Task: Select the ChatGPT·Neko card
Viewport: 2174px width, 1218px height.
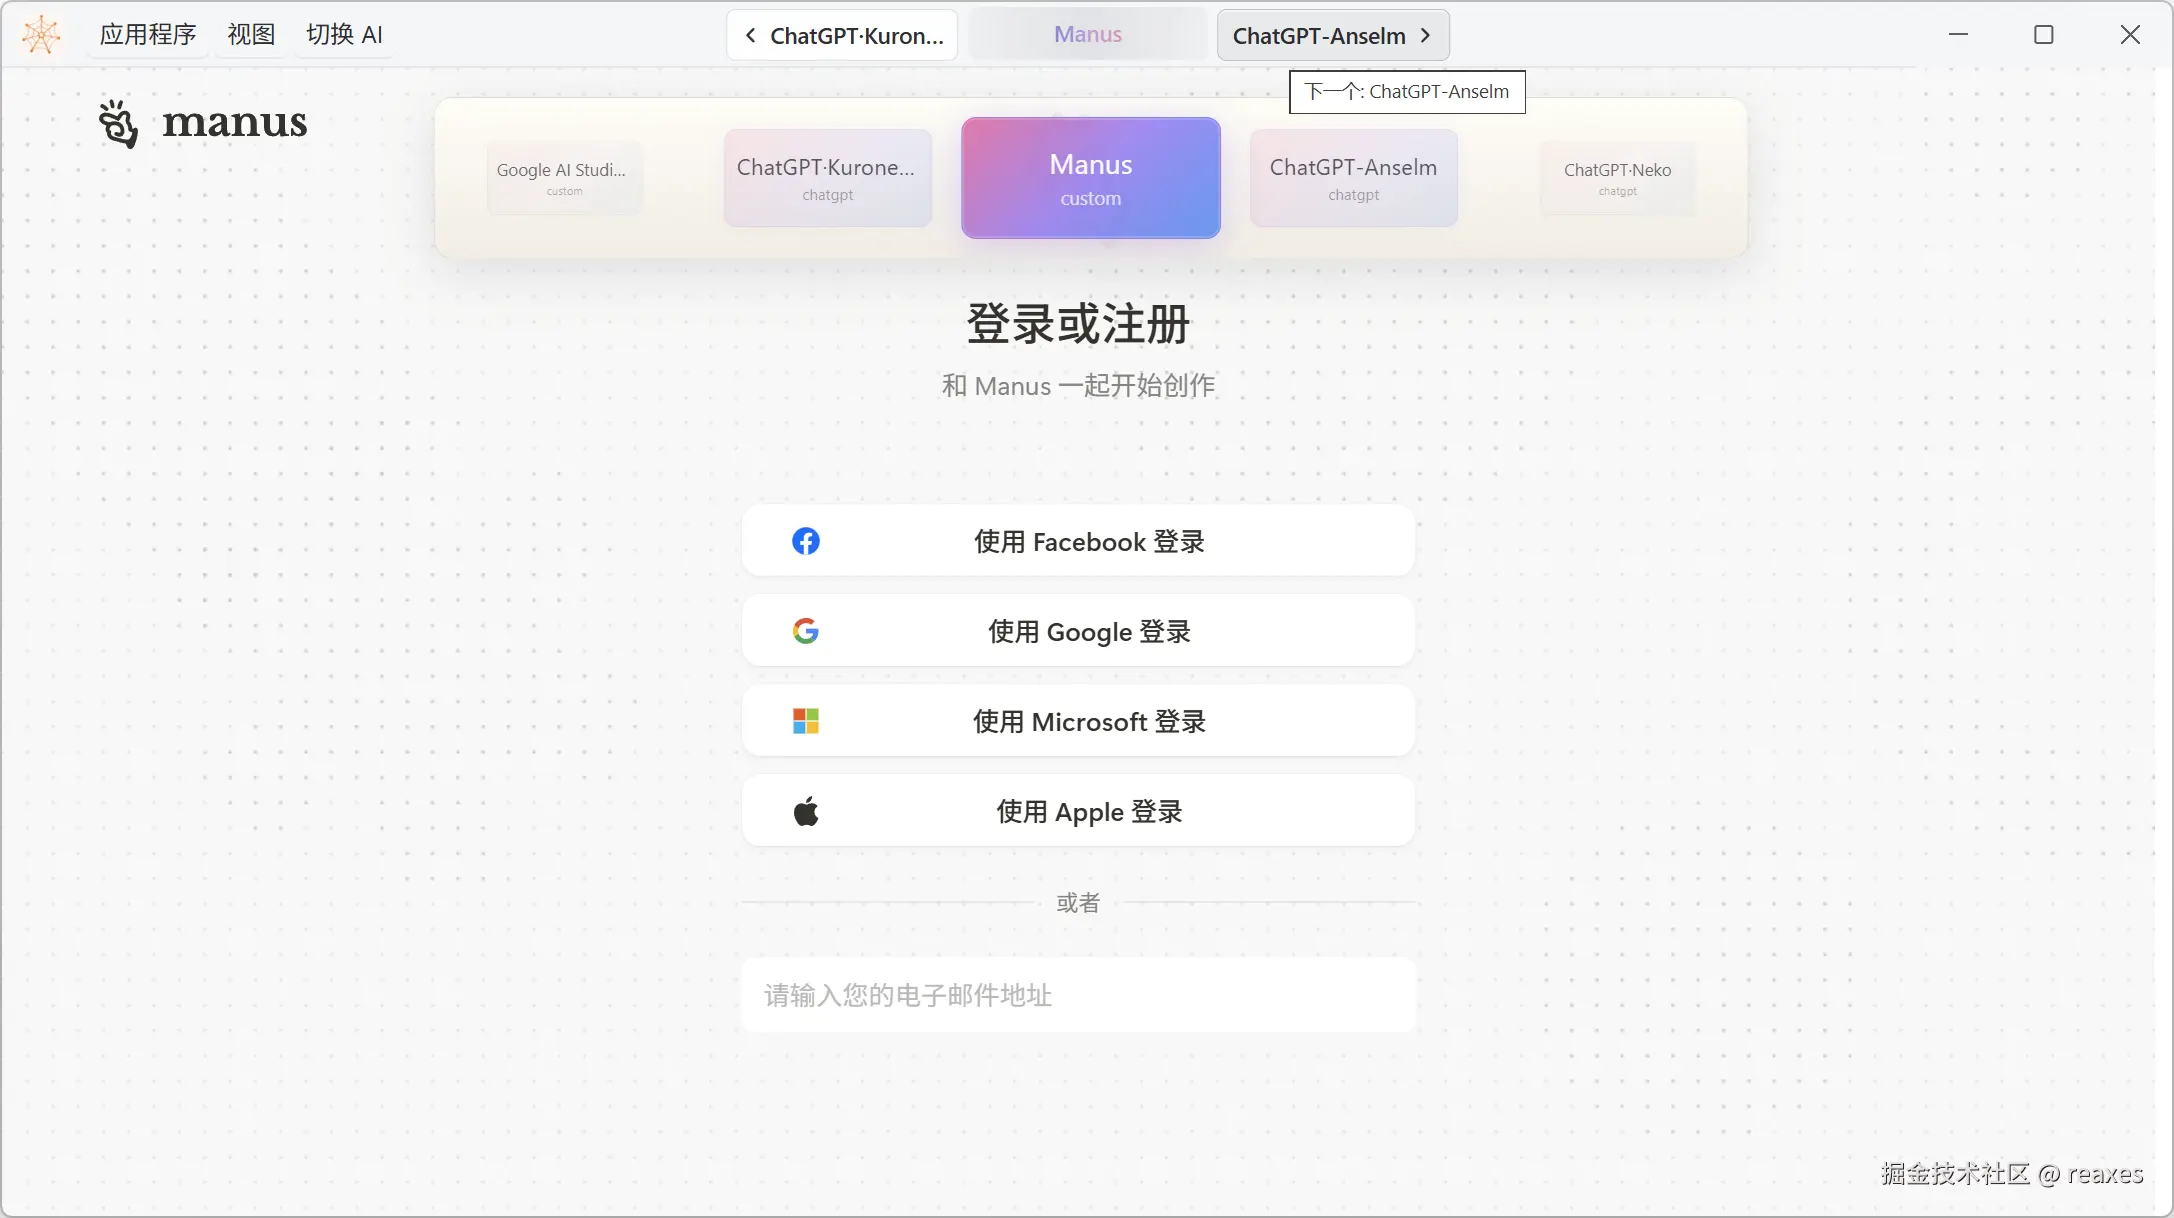Action: coord(1618,178)
